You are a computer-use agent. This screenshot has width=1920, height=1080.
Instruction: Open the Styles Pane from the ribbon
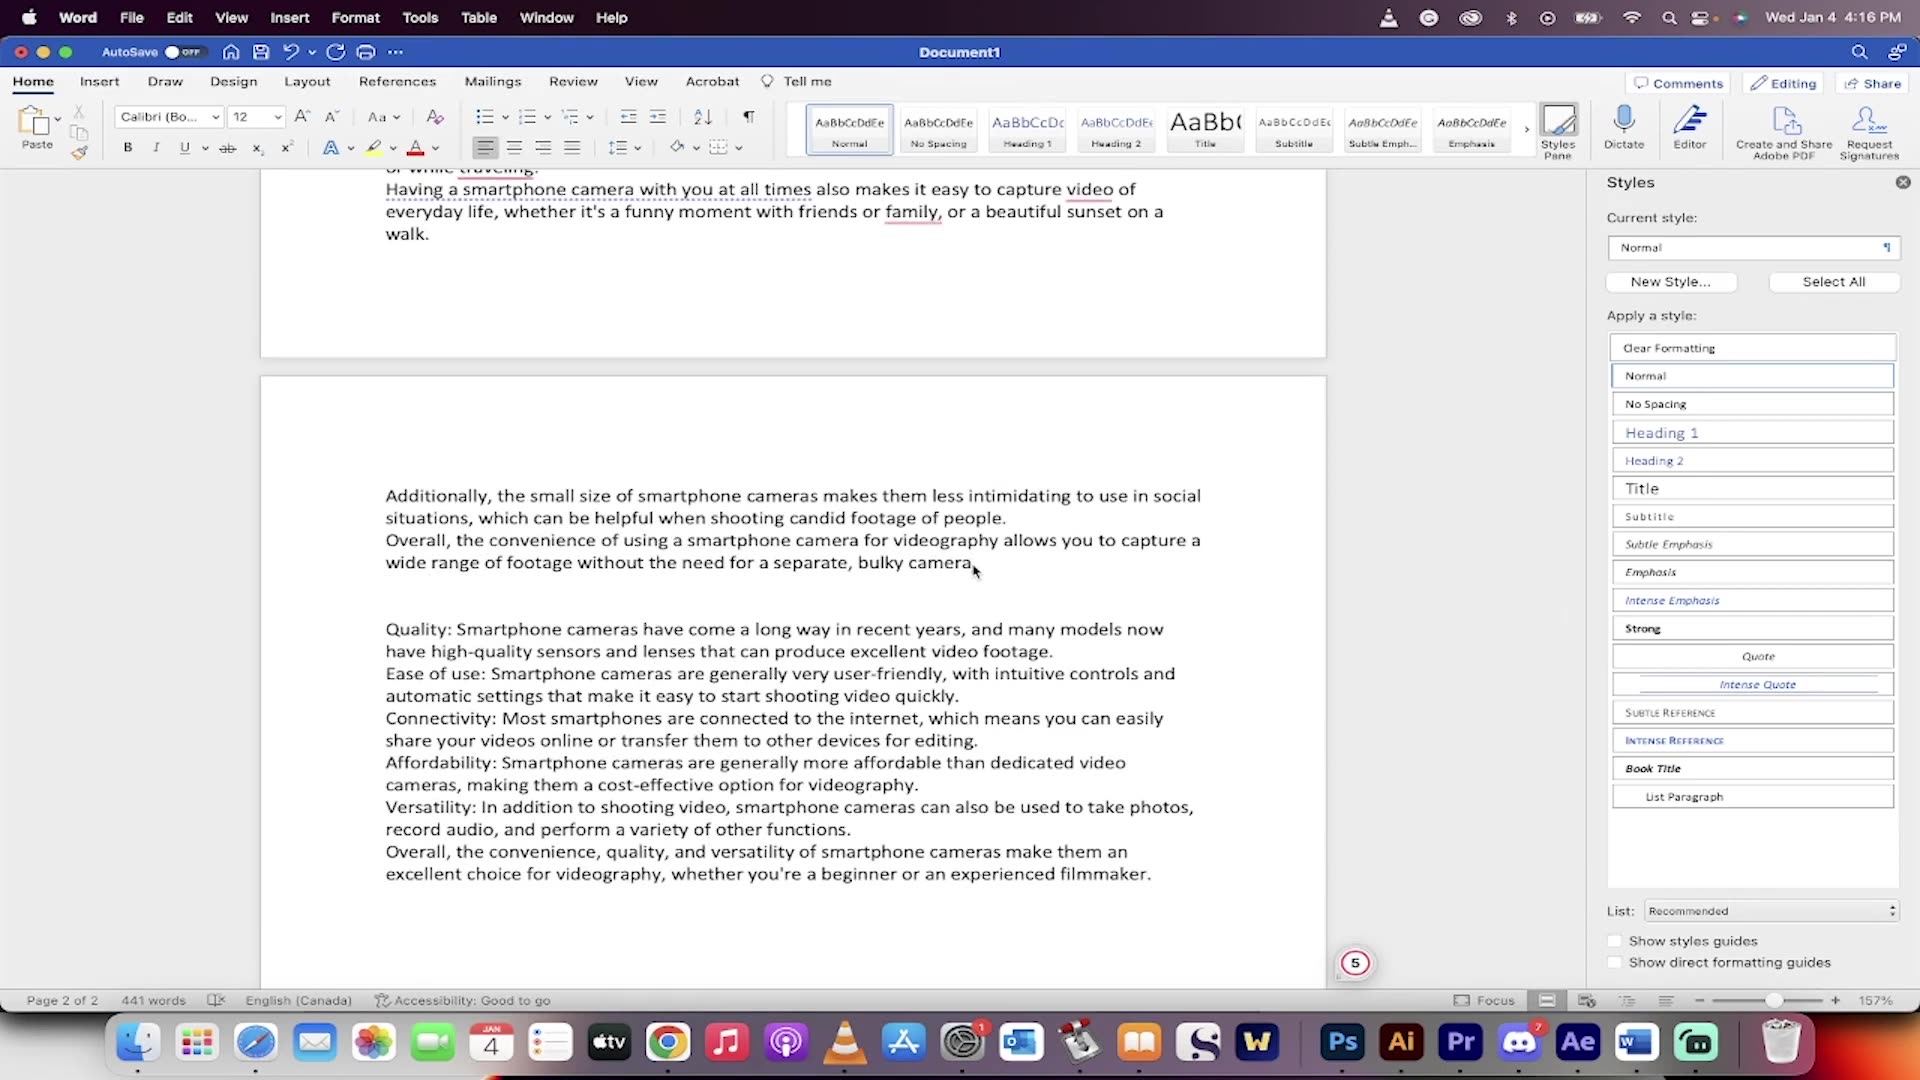click(1559, 130)
